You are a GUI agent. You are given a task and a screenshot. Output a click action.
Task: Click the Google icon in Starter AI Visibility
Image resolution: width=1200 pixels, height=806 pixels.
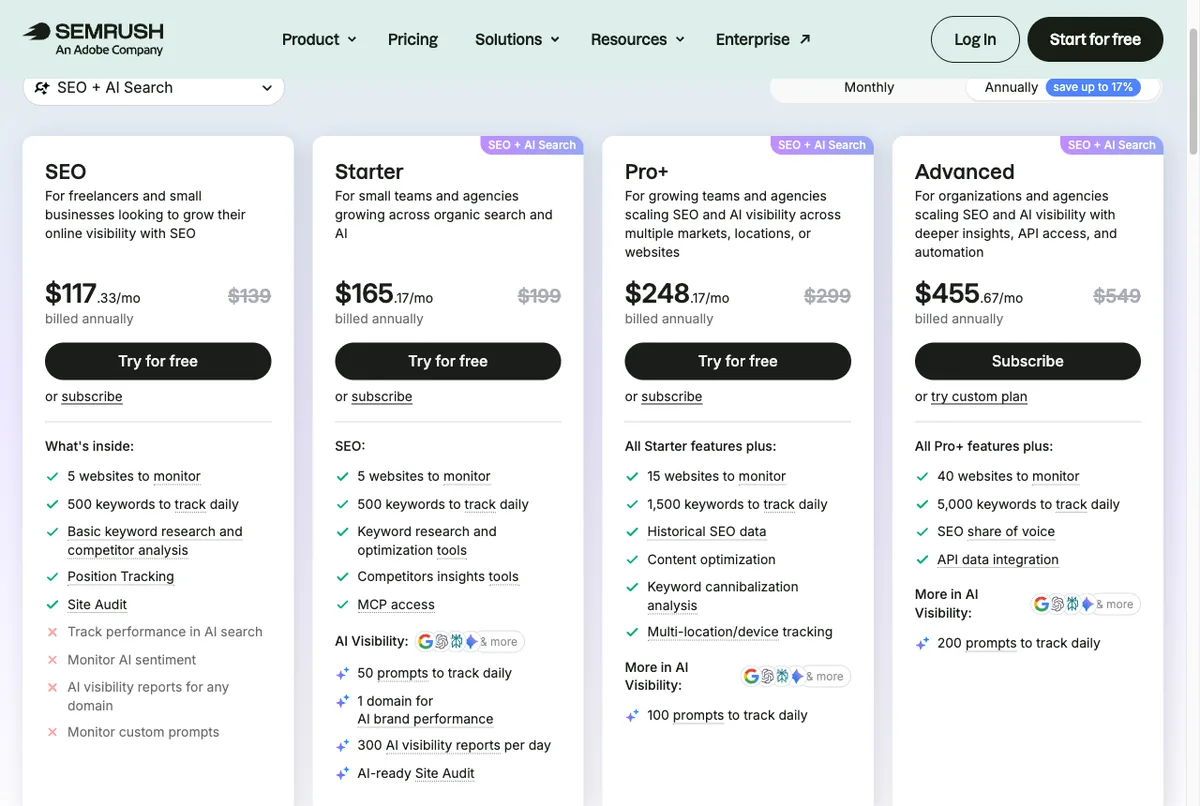pos(426,642)
